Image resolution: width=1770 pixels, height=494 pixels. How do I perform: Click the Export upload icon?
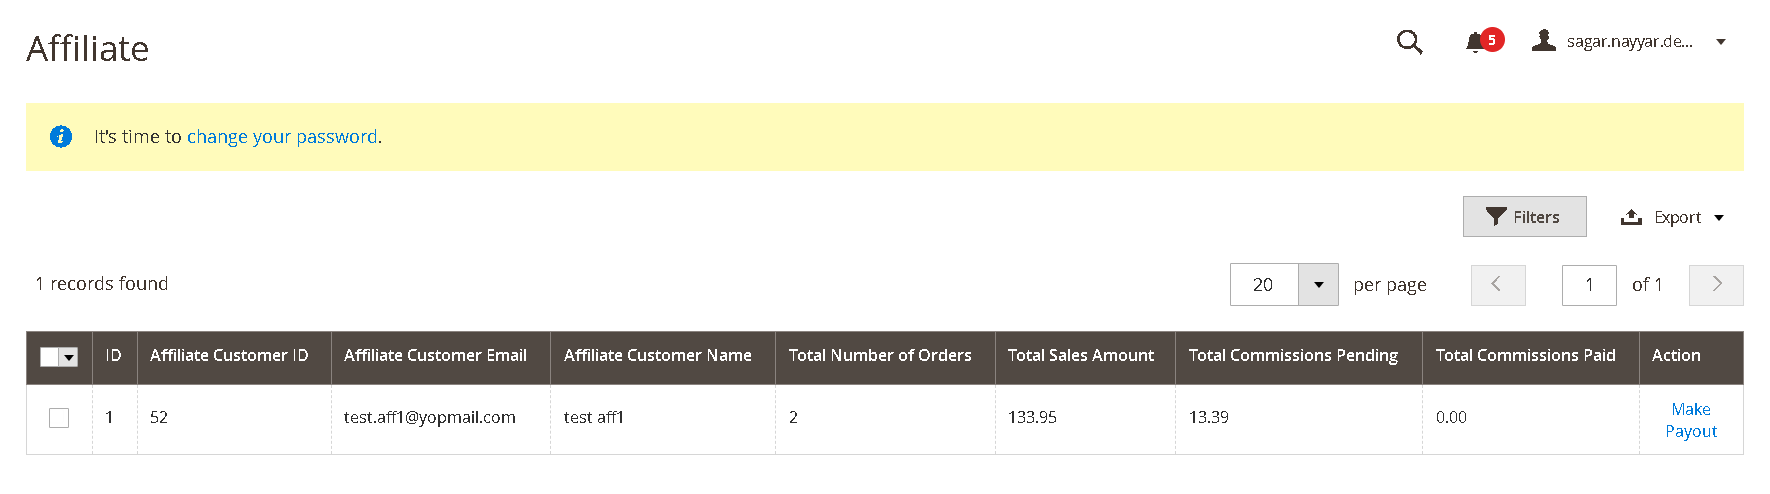pyautogui.click(x=1631, y=217)
